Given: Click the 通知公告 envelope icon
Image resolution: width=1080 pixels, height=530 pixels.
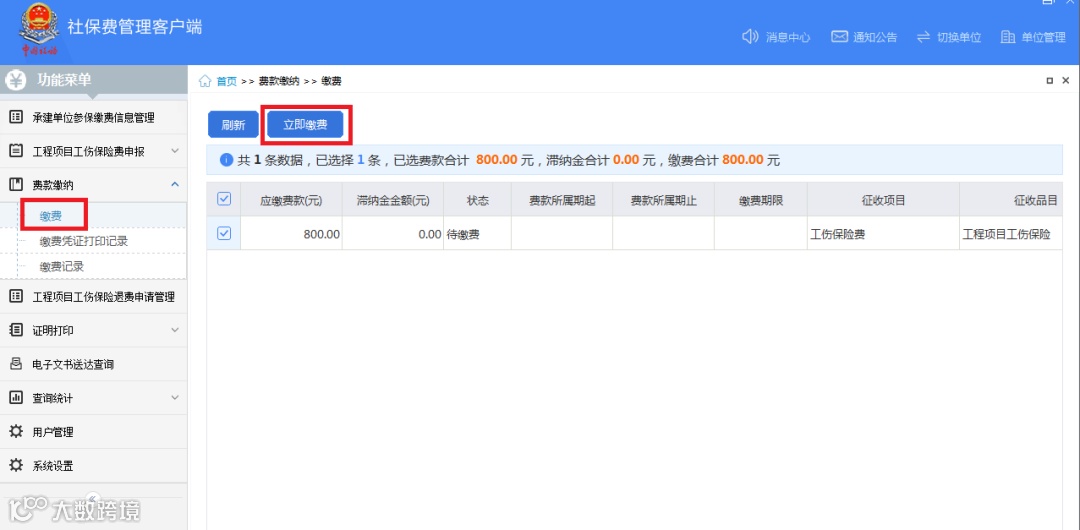Looking at the screenshot, I should tap(838, 37).
